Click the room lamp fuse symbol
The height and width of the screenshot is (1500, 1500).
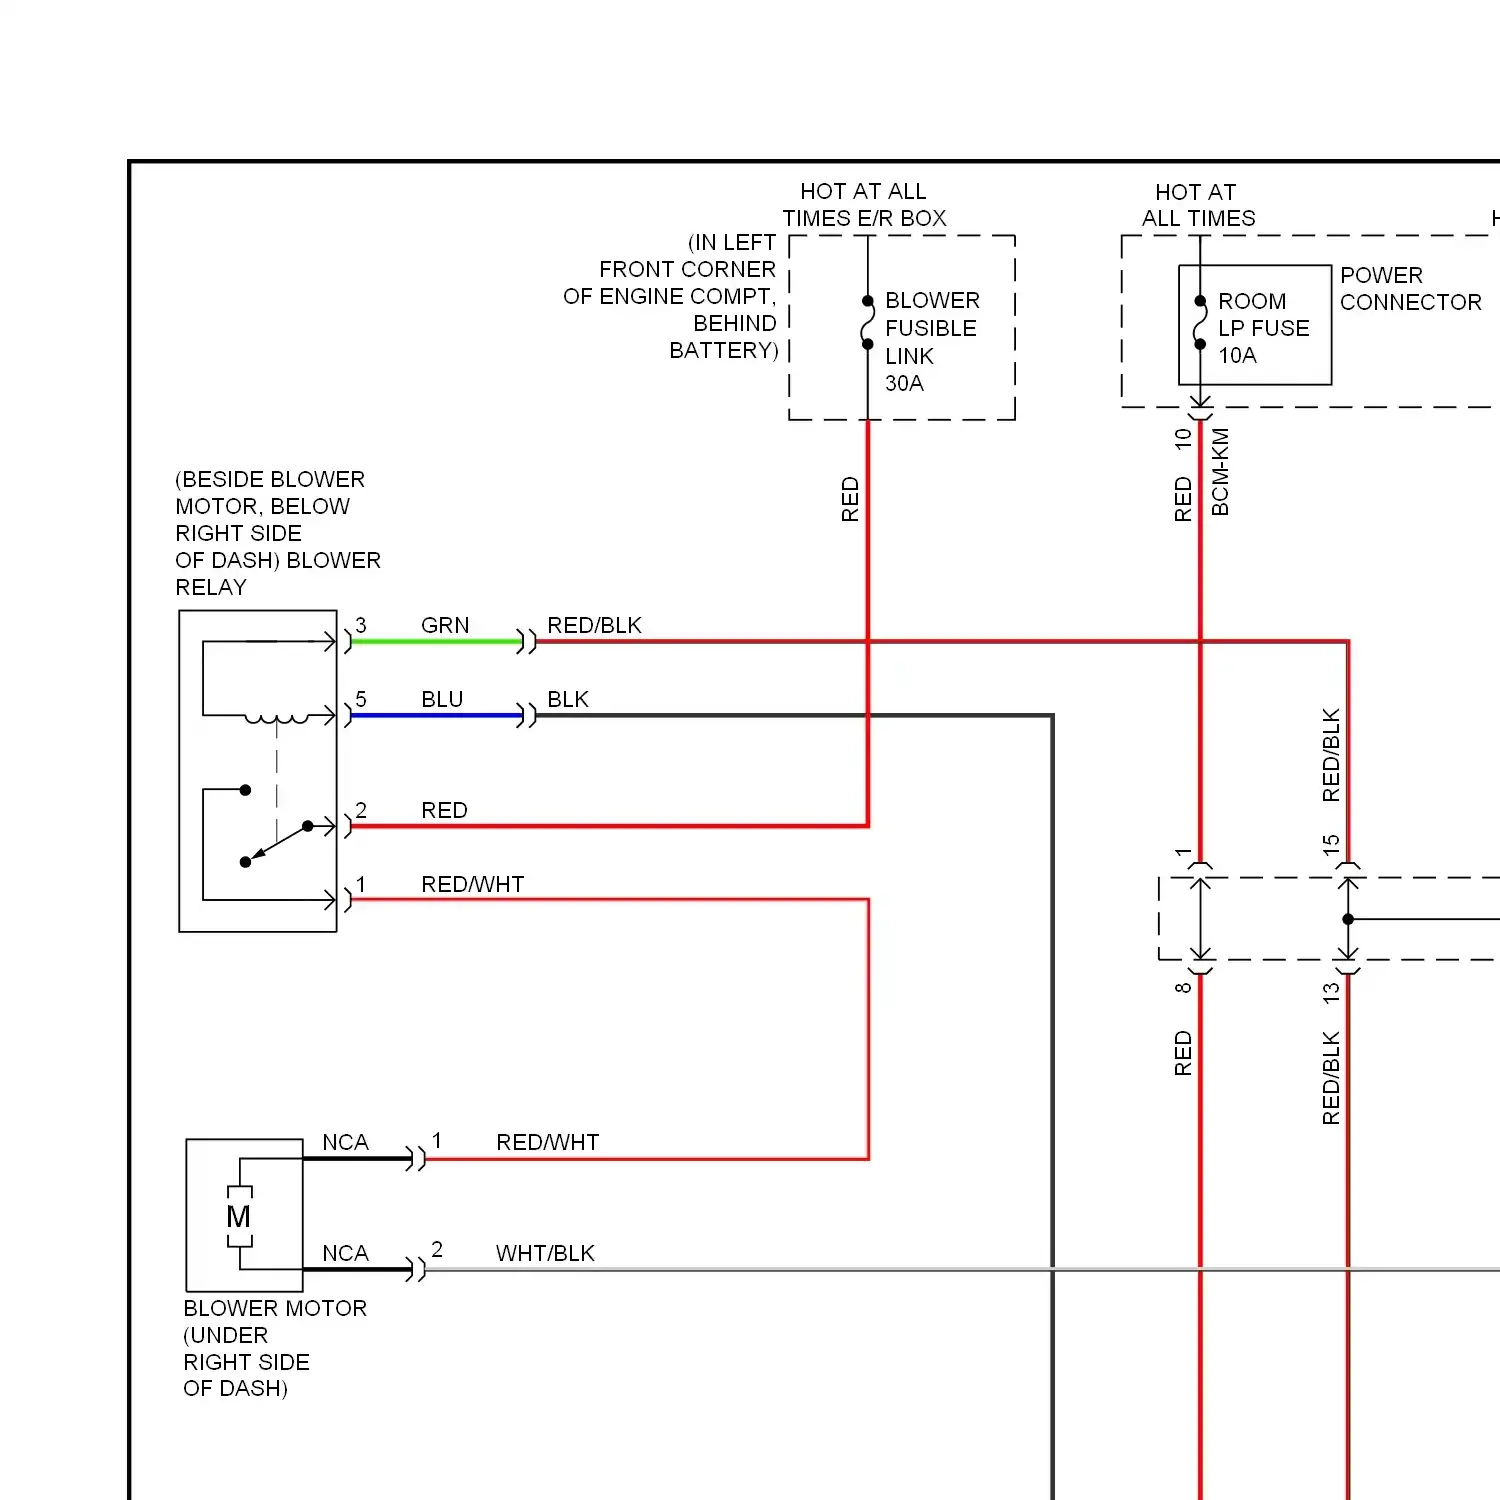1200,322
